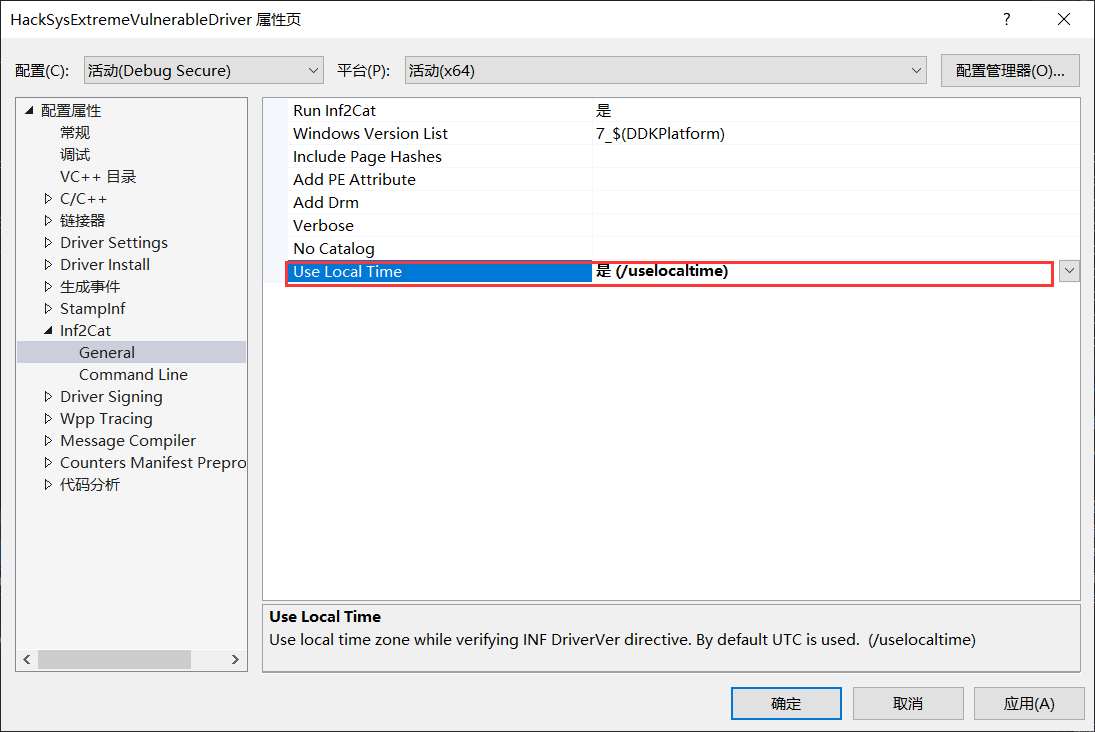This screenshot has height=732, width=1095.
Task: Open the Use Local Time value dropdown arrow
Action: click(x=1069, y=271)
